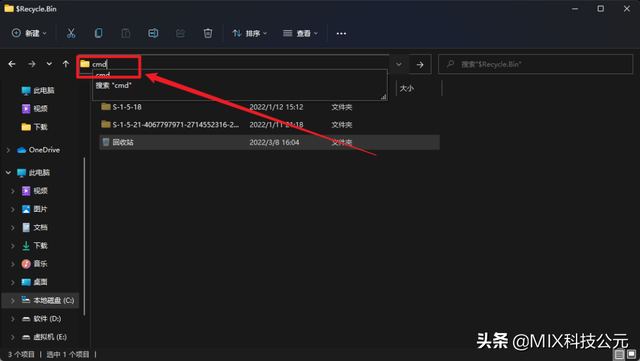Collapse the 此电脑 tree node

pyautogui.click(x=8, y=173)
